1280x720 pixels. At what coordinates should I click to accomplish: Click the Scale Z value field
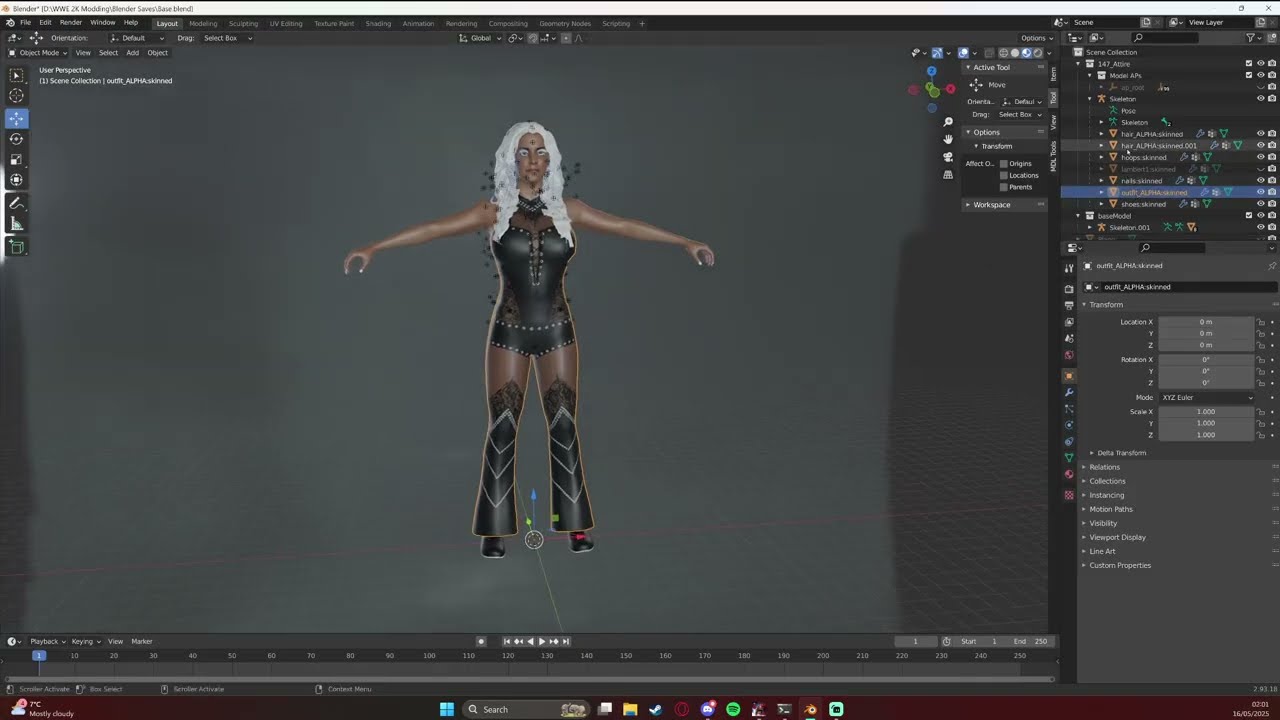click(x=1206, y=435)
